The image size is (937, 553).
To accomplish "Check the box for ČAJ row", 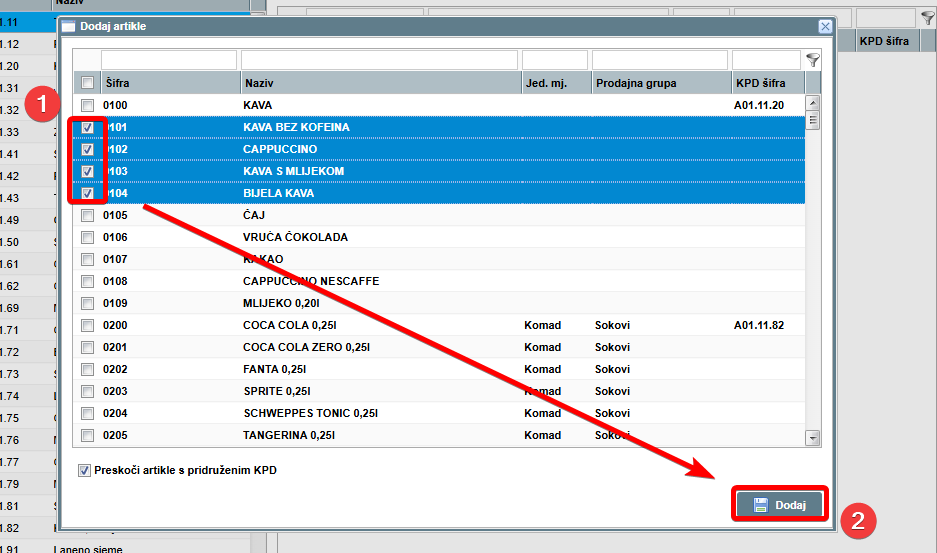I will pyautogui.click(x=87, y=215).
